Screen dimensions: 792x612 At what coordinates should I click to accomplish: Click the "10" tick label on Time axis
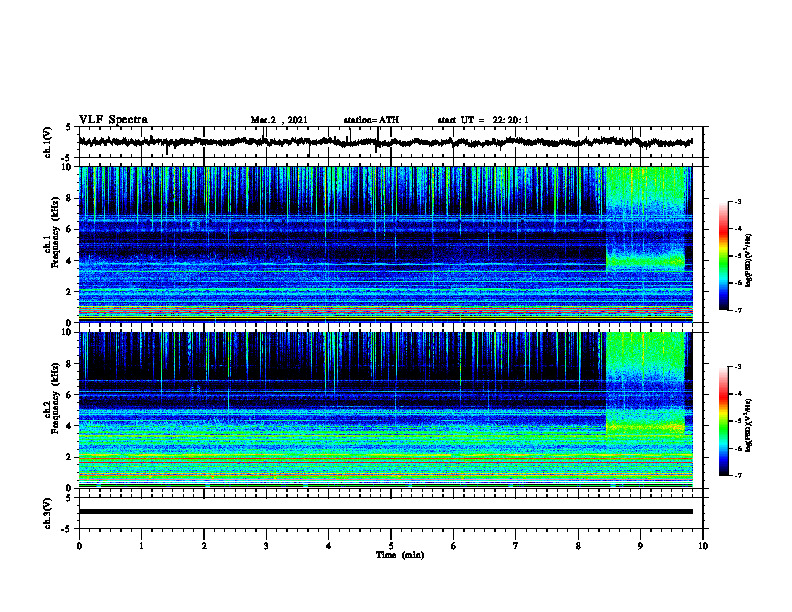pos(703,546)
